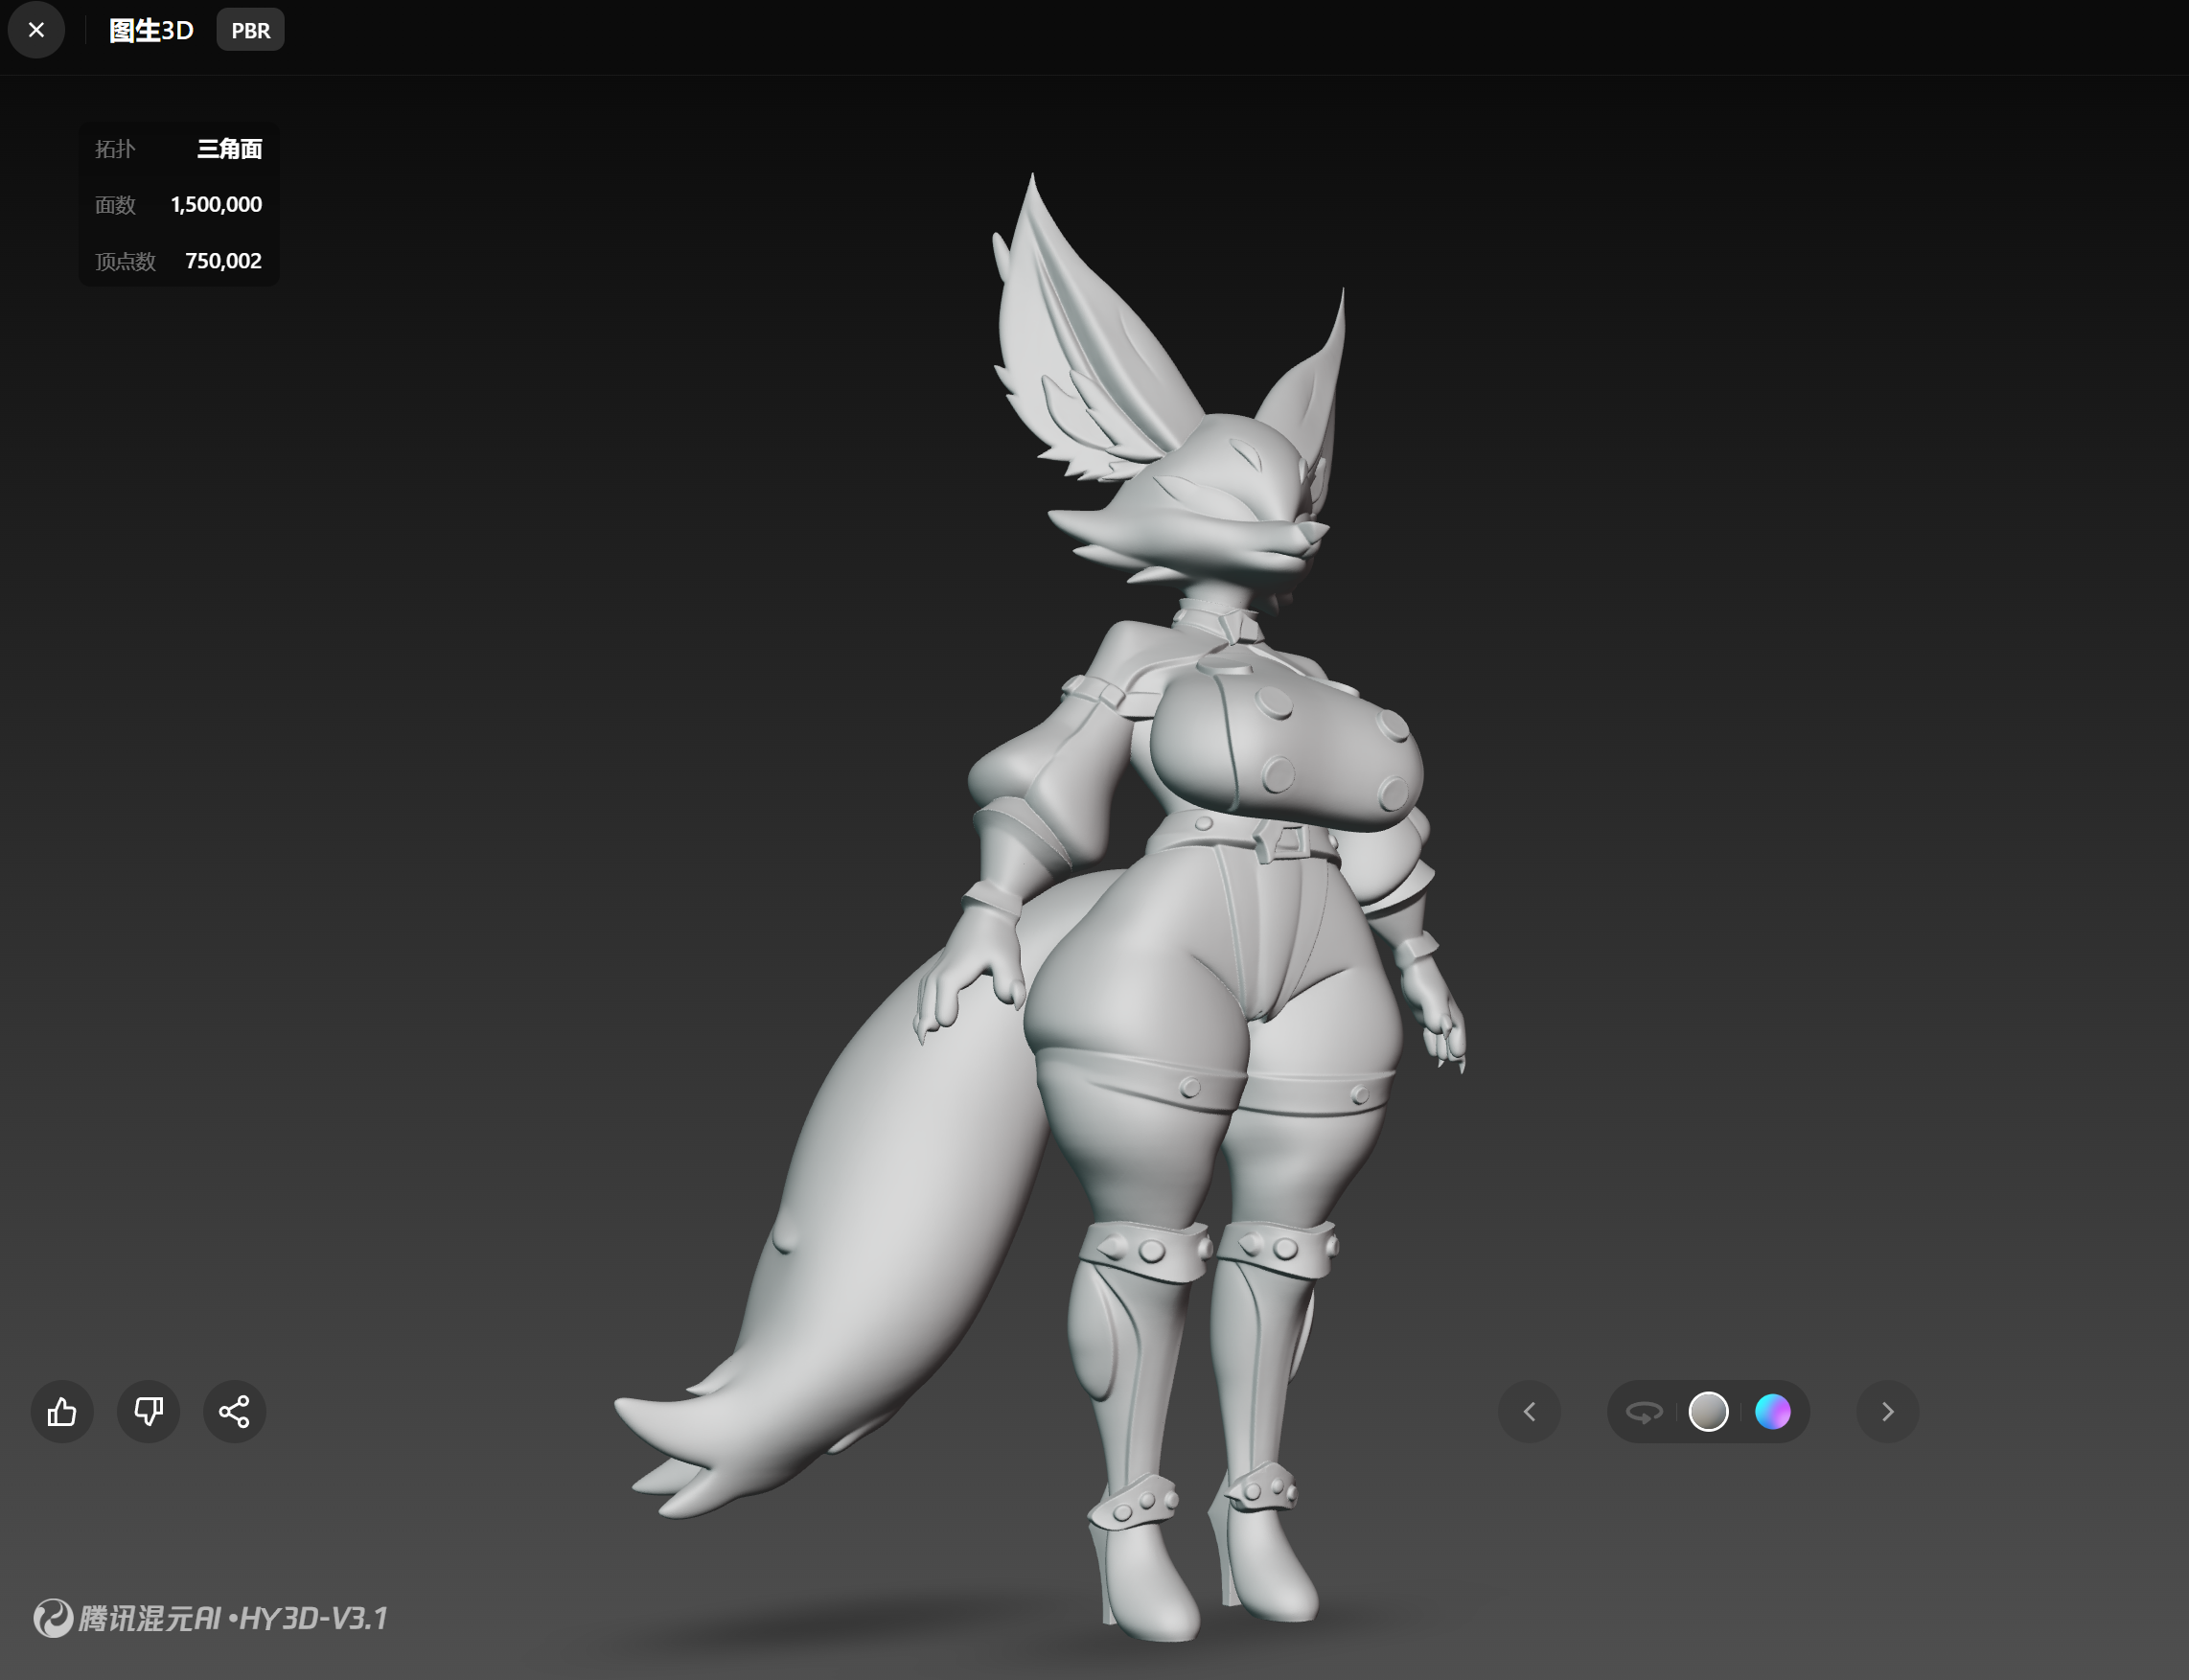Go to the next model with the right chevron
2189x1680 pixels.
point(1887,1411)
